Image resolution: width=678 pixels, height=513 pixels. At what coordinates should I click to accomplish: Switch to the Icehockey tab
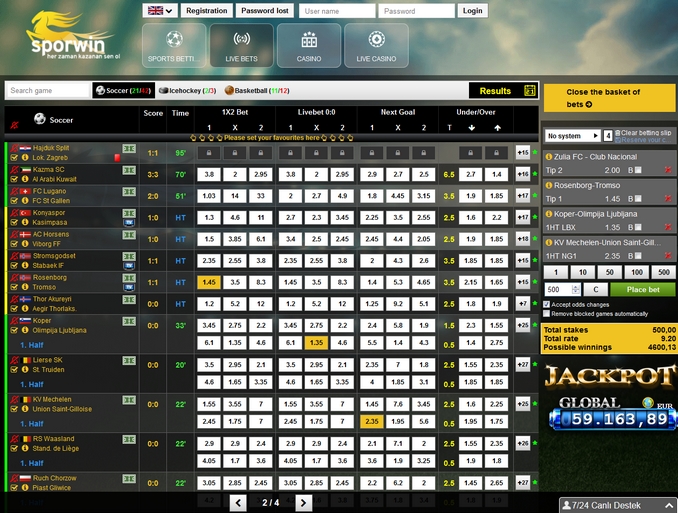click(x=188, y=90)
